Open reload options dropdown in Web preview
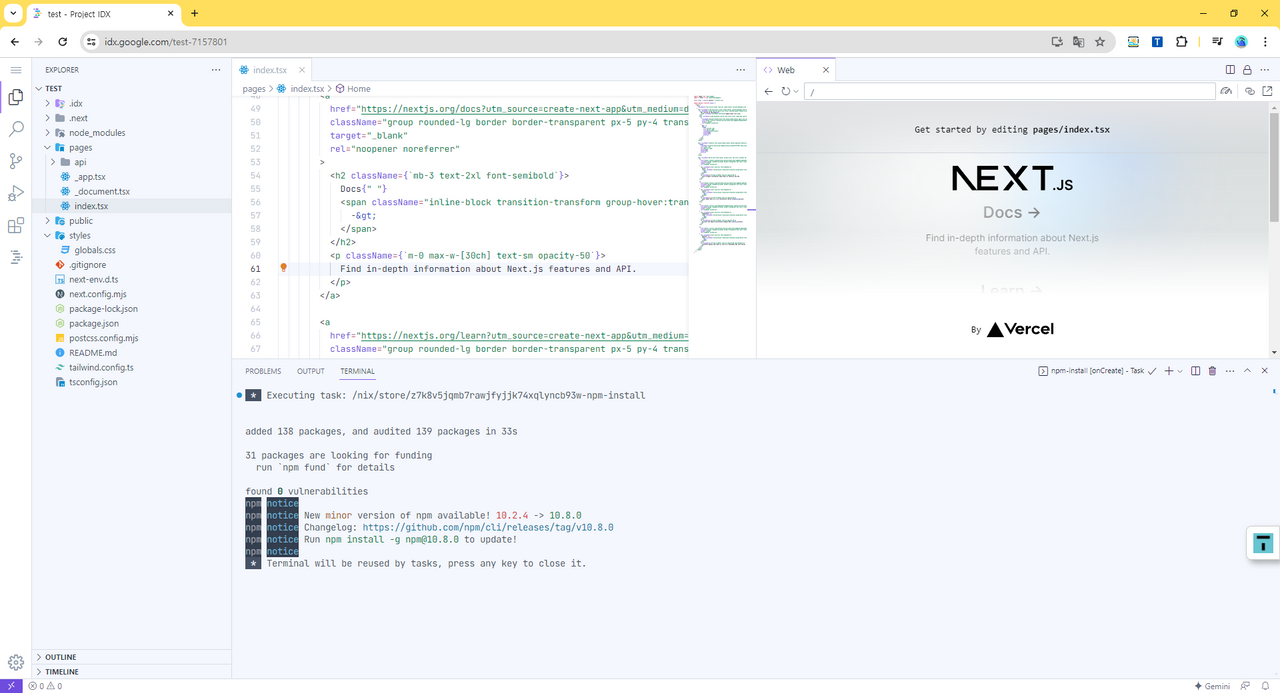1280x693 pixels. pyautogui.click(x=796, y=91)
